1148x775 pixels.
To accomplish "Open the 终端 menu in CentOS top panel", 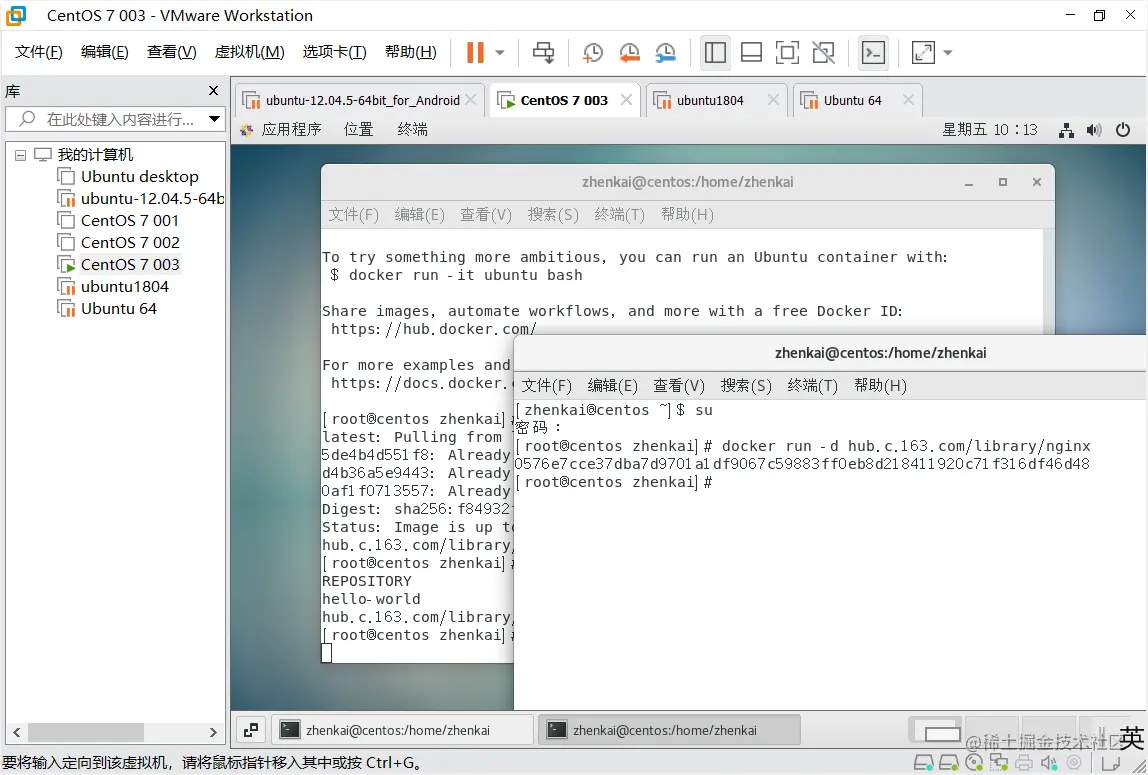I will tap(412, 130).
